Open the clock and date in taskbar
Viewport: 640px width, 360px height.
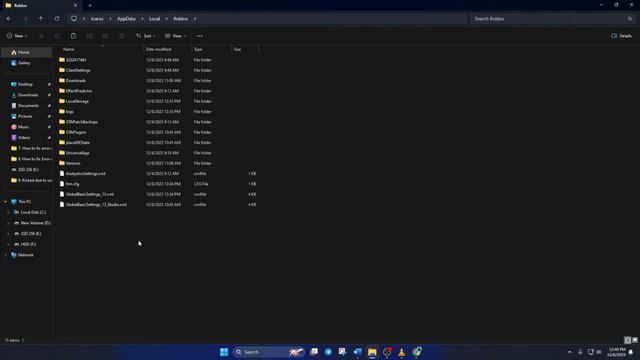point(616,352)
